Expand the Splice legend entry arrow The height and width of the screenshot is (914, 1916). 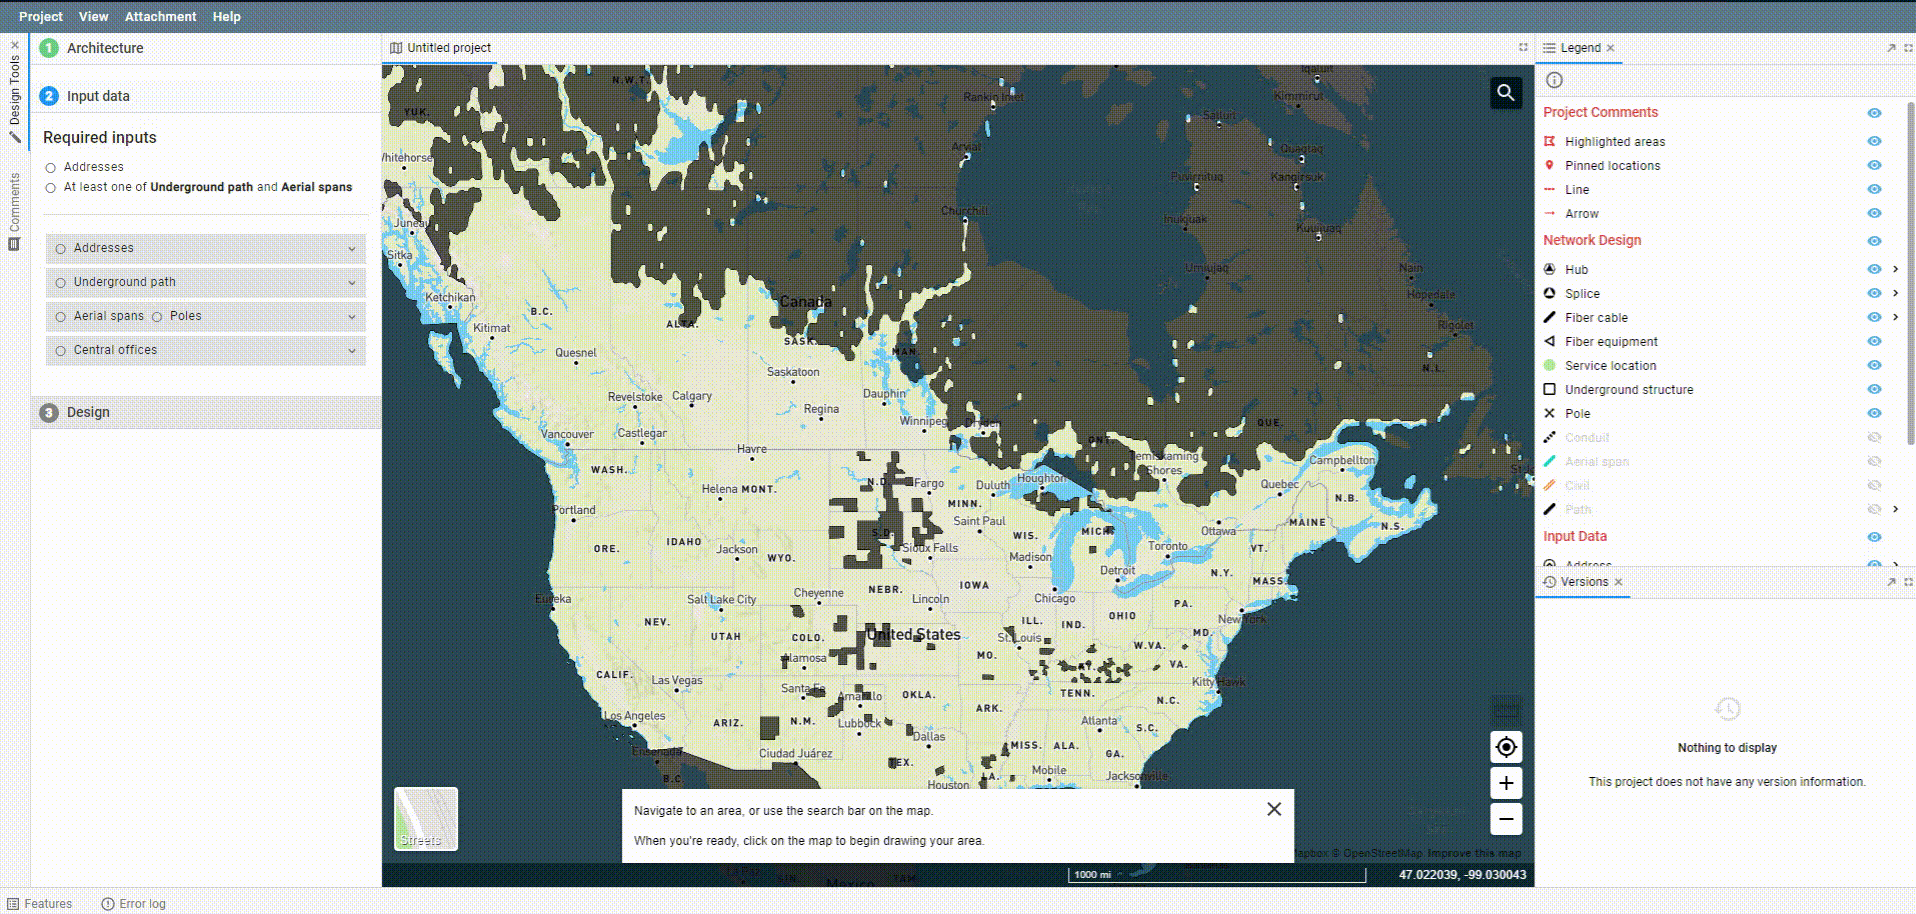[x=1895, y=293]
